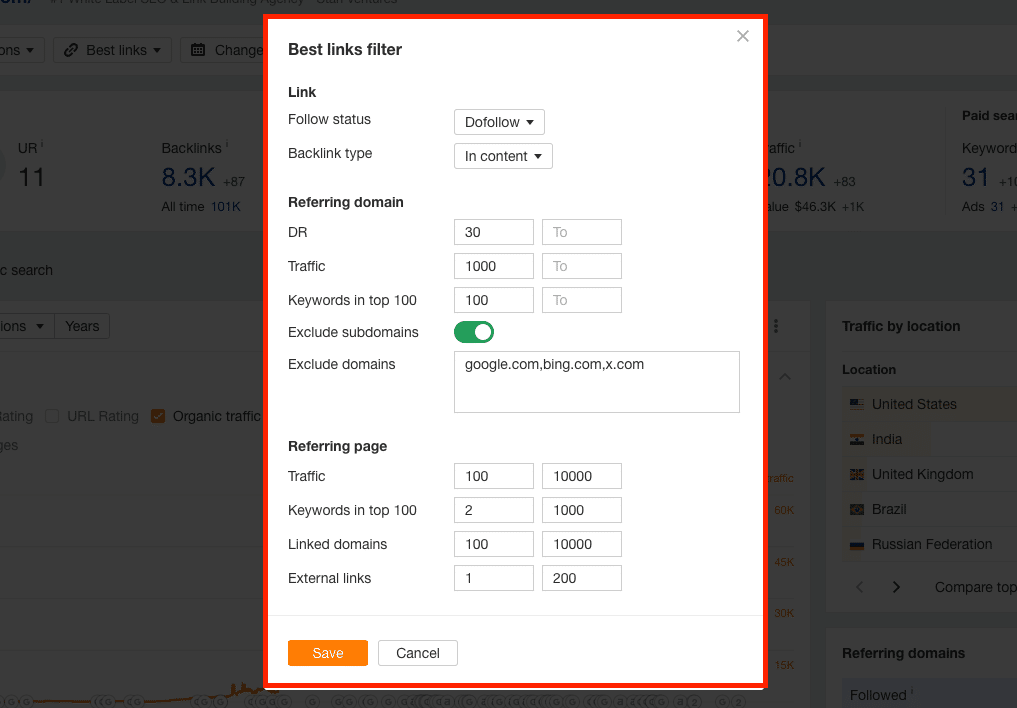
Task: Click the United States flag icon
Action: tap(856, 404)
